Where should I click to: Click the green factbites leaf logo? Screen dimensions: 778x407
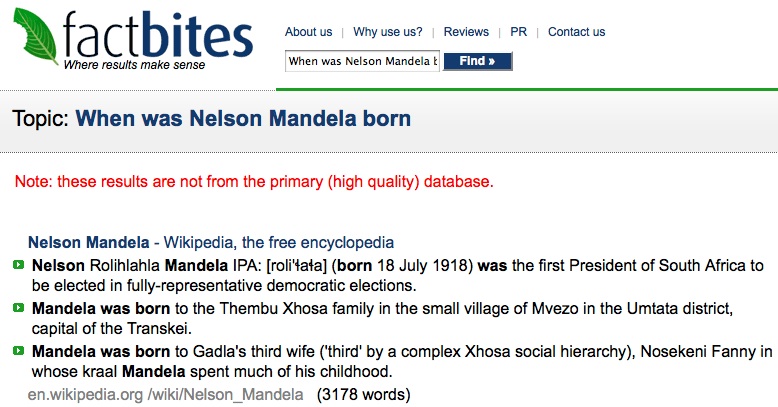point(35,36)
